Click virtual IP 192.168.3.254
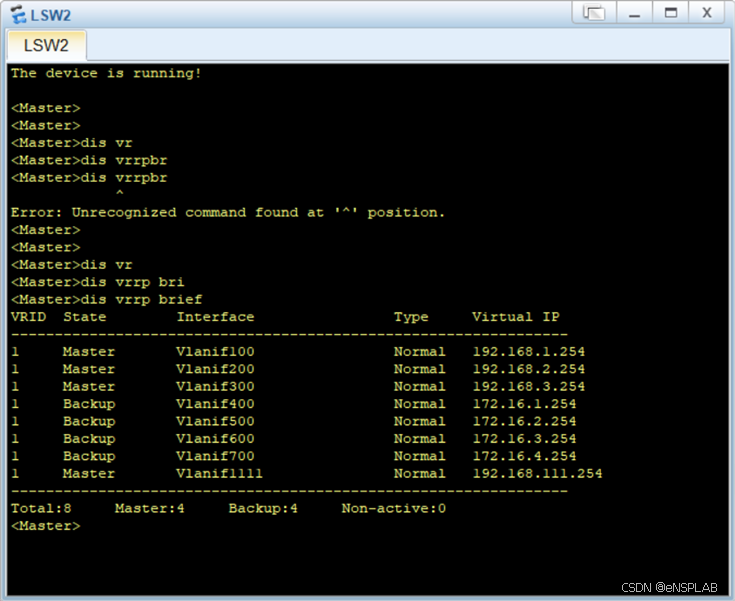The height and width of the screenshot is (601, 735). [x=529, y=386]
